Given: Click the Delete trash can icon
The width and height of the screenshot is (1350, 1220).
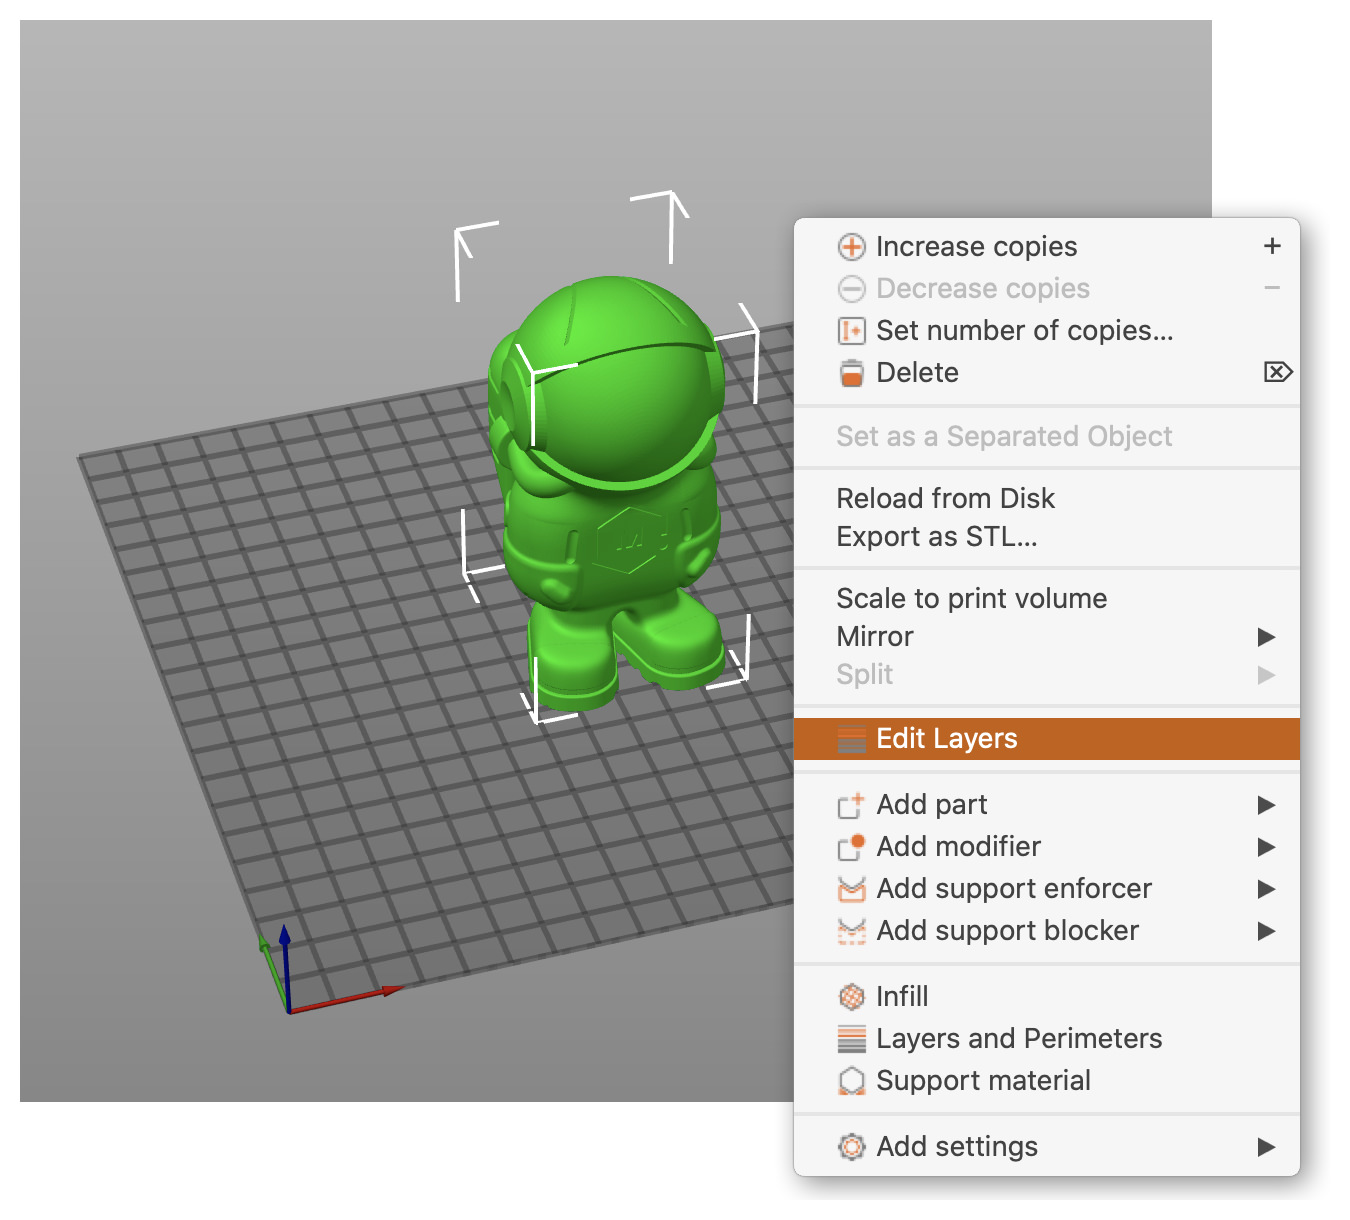Looking at the screenshot, I should [x=851, y=373].
